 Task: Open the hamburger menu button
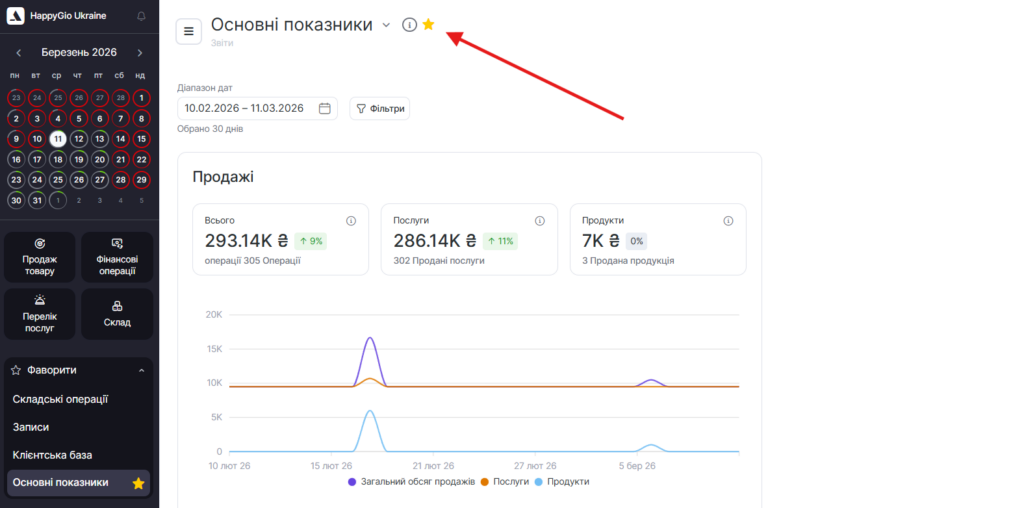(x=189, y=31)
